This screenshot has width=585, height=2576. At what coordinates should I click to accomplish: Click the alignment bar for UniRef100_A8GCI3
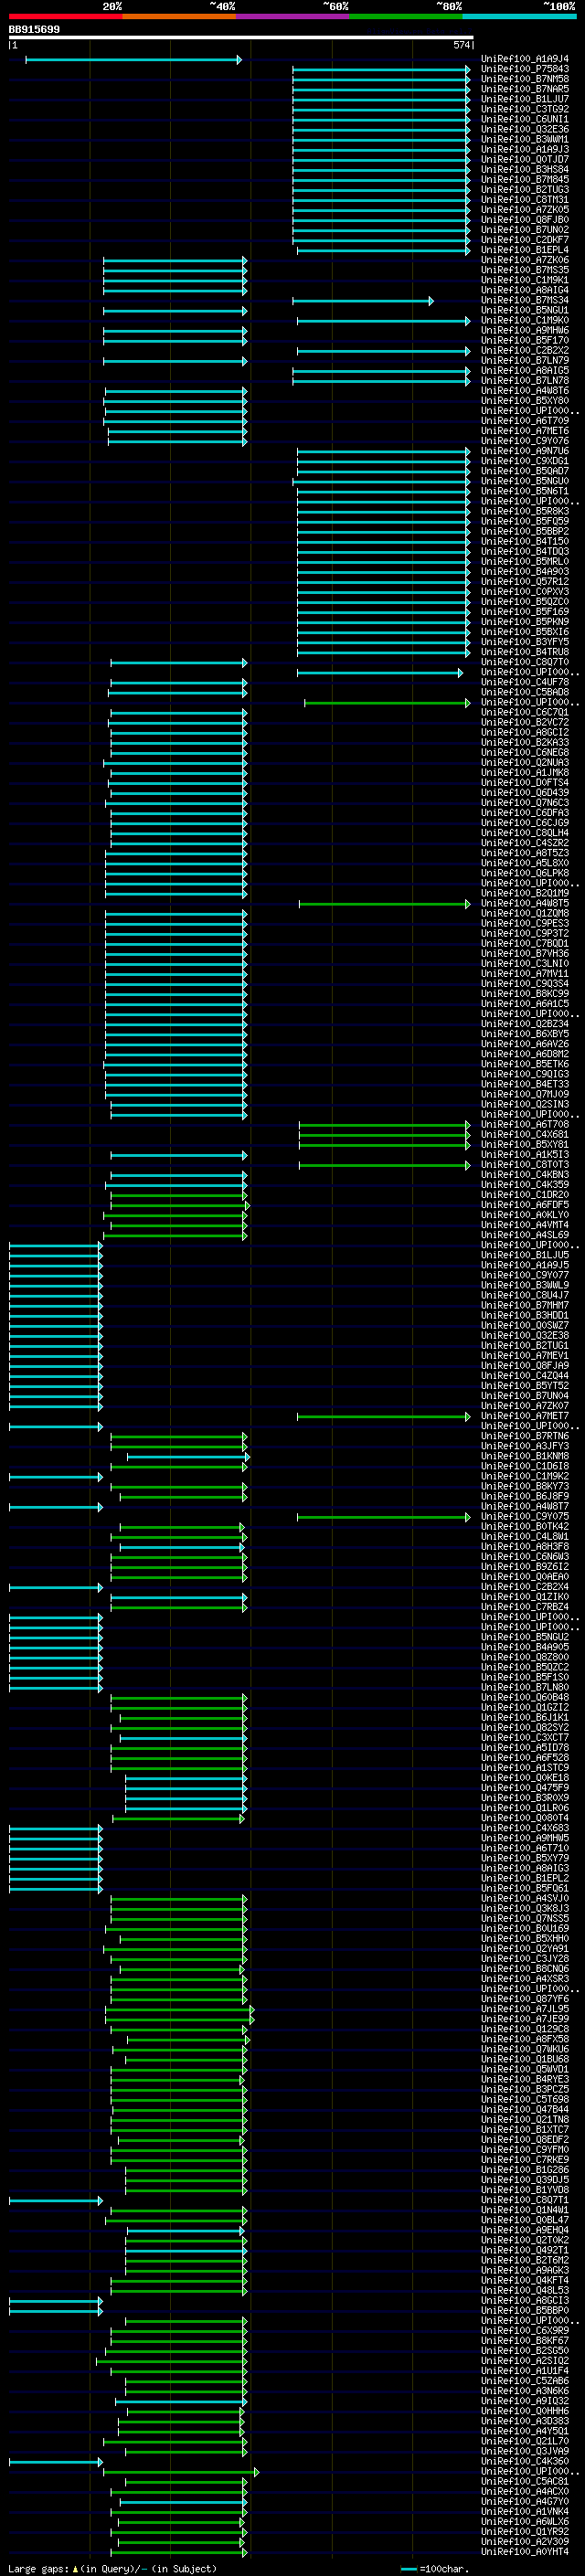coord(56,2301)
